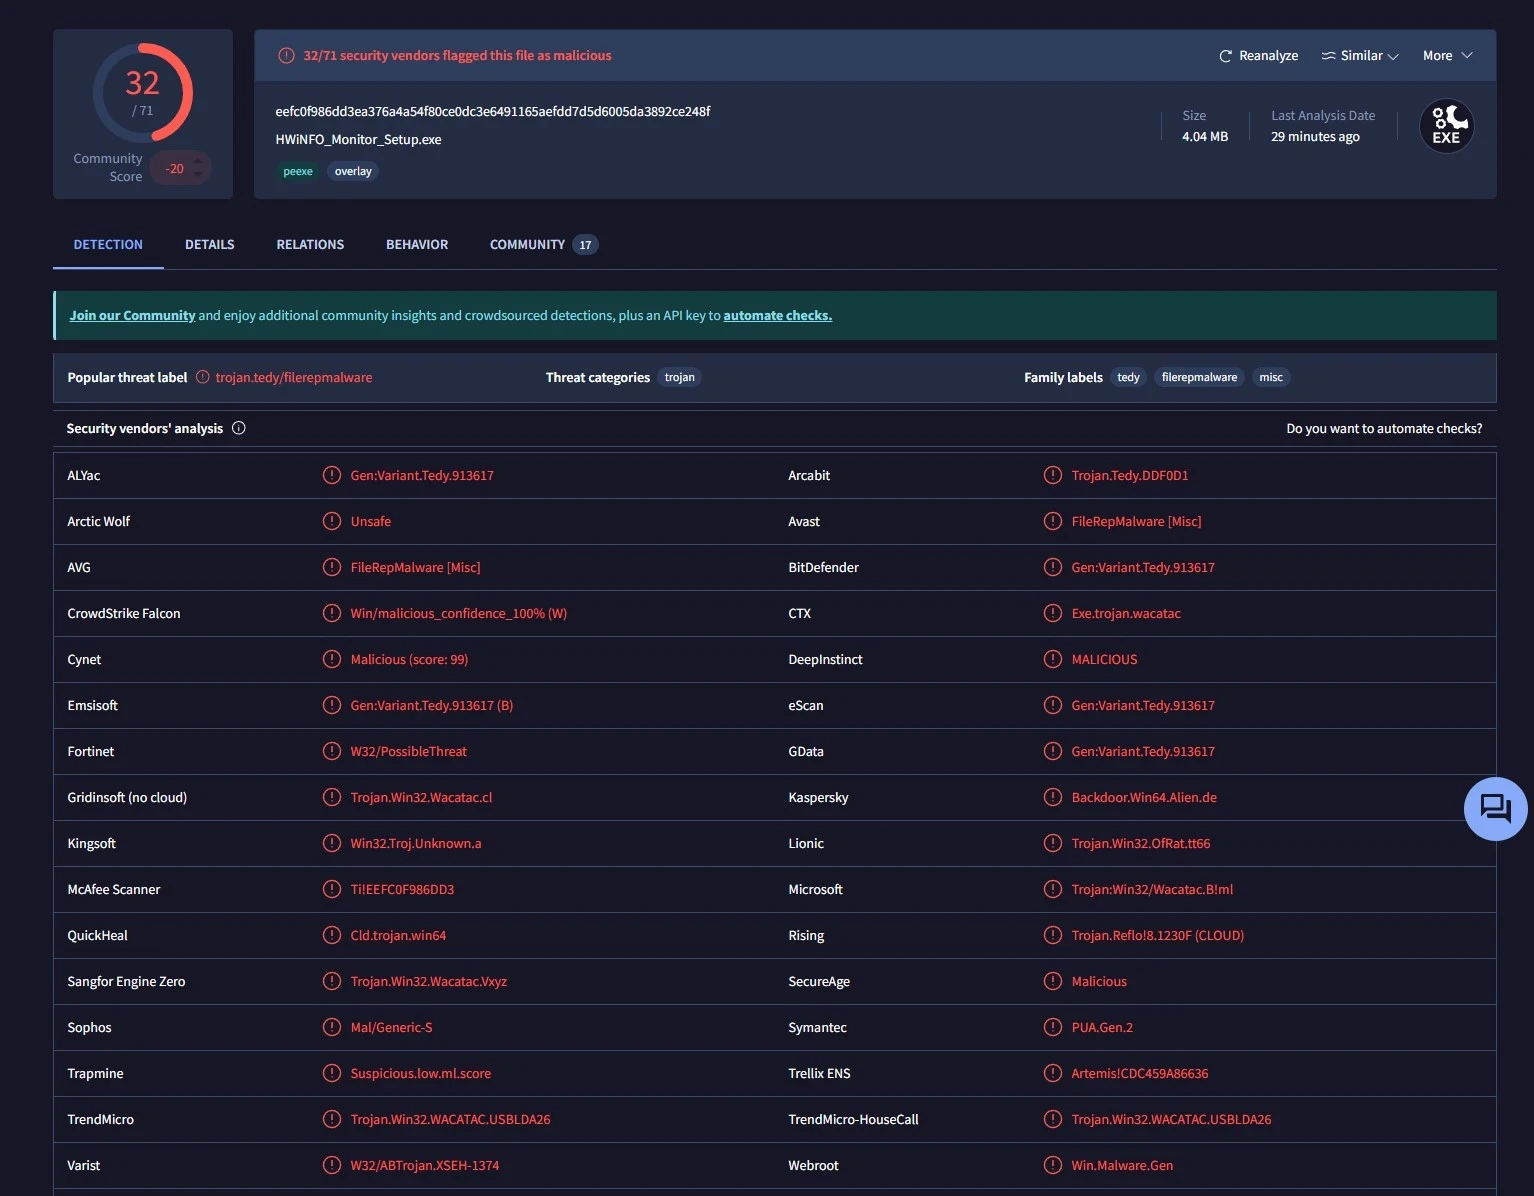Click the alert icon beside ALYac's detection
This screenshot has width=1534, height=1196.
click(332, 475)
